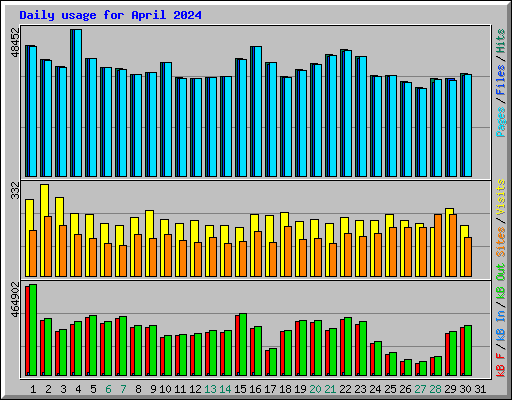Select day label 8 on the x-axis
Viewport: 512px width, 400px height.
tap(138, 389)
